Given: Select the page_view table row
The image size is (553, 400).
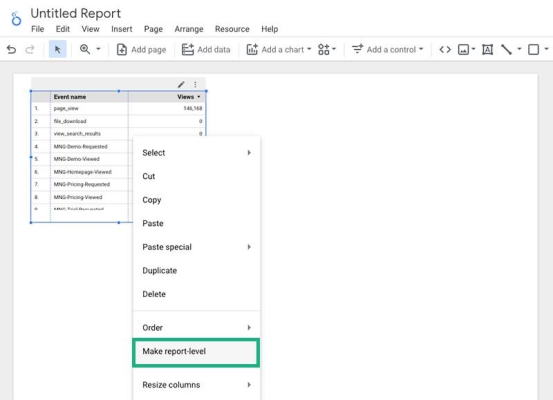Looking at the screenshot, I should pos(118,108).
